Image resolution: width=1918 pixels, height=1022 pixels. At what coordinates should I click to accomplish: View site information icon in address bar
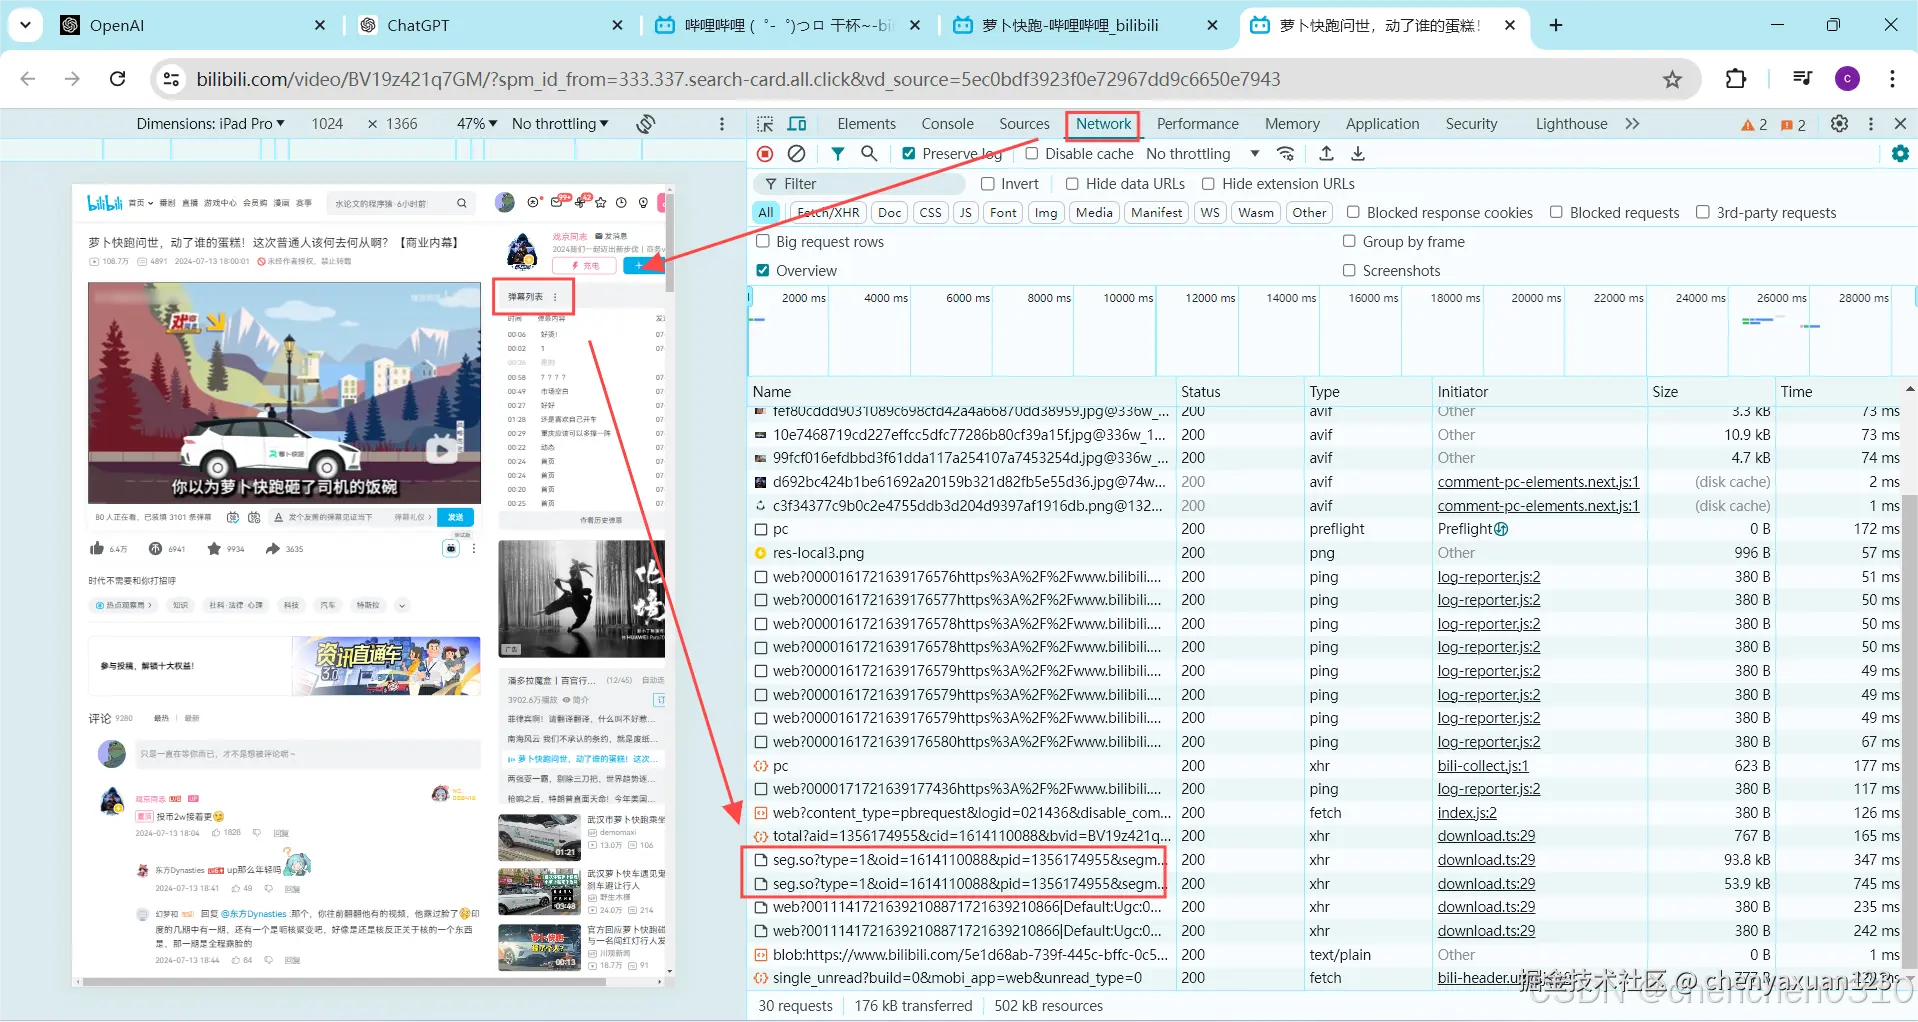click(172, 79)
